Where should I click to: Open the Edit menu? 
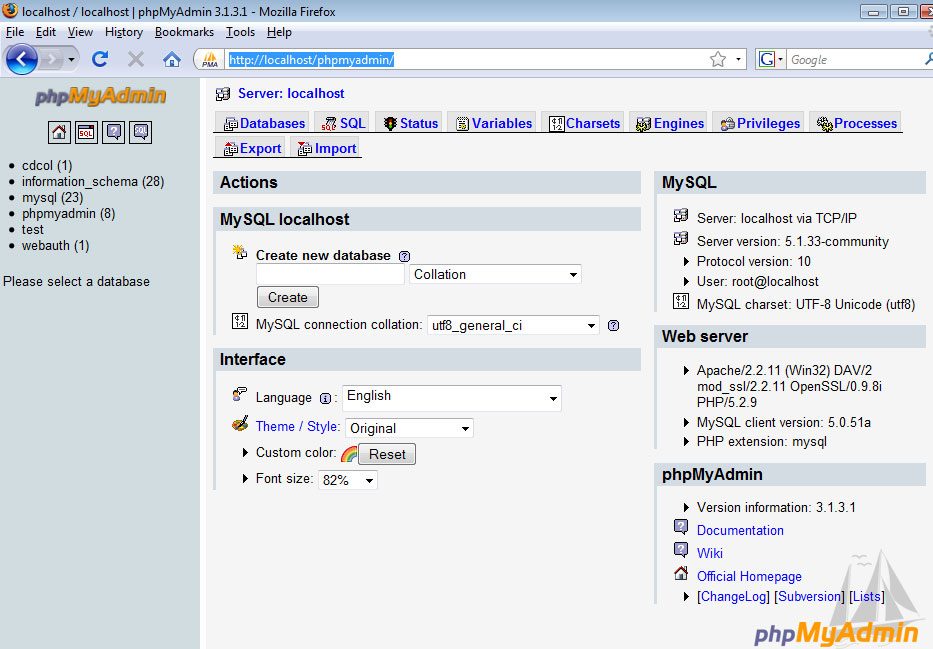pyautogui.click(x=46, y=32)
